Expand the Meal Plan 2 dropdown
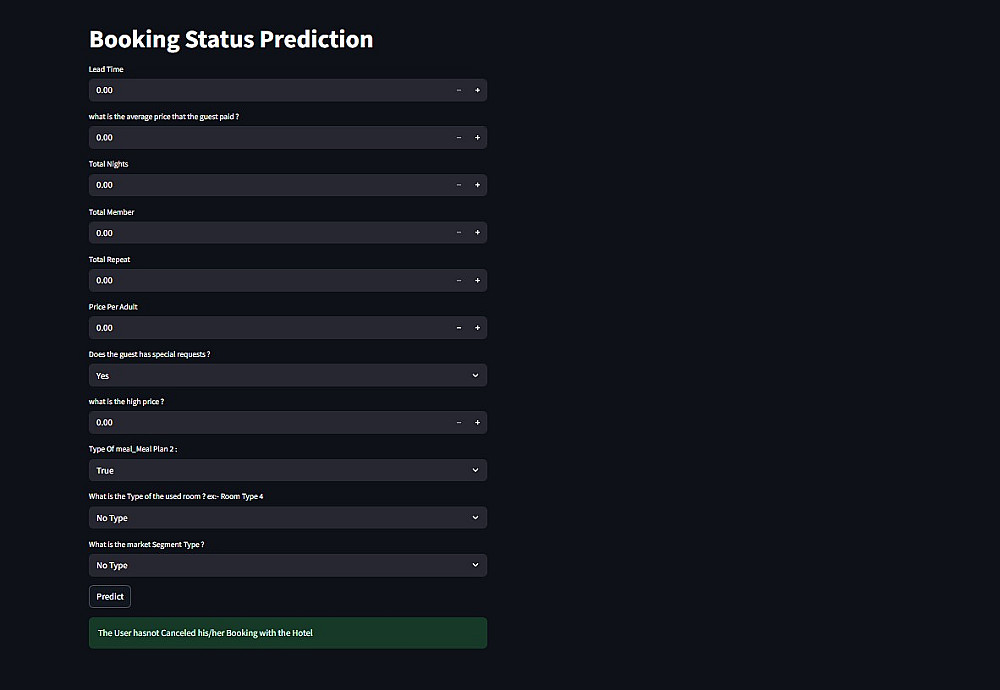This screenshot has width=1000, height=690. coord(287,470)
